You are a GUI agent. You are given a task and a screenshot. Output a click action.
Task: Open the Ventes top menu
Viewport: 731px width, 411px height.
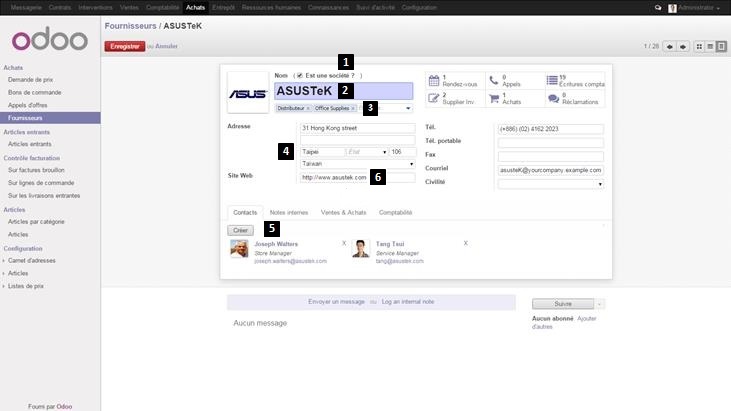tap(129, 8)
